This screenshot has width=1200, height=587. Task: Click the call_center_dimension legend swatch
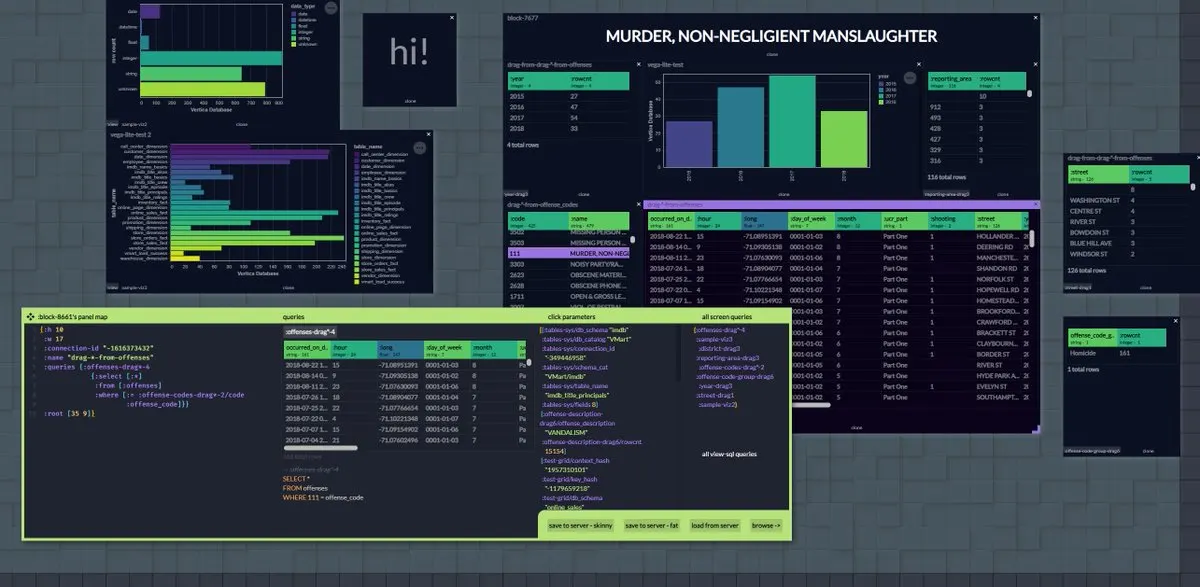tap(356, 155)
